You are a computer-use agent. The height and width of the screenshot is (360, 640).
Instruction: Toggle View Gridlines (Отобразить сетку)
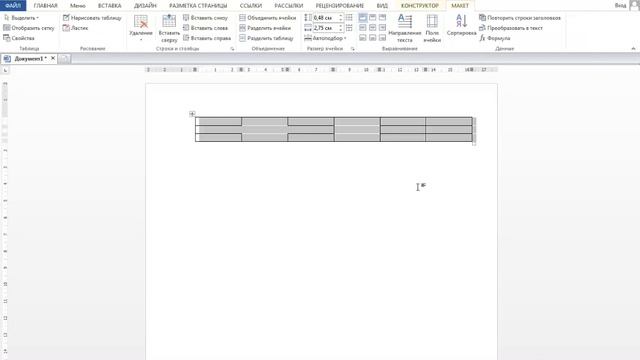(29, 28)
